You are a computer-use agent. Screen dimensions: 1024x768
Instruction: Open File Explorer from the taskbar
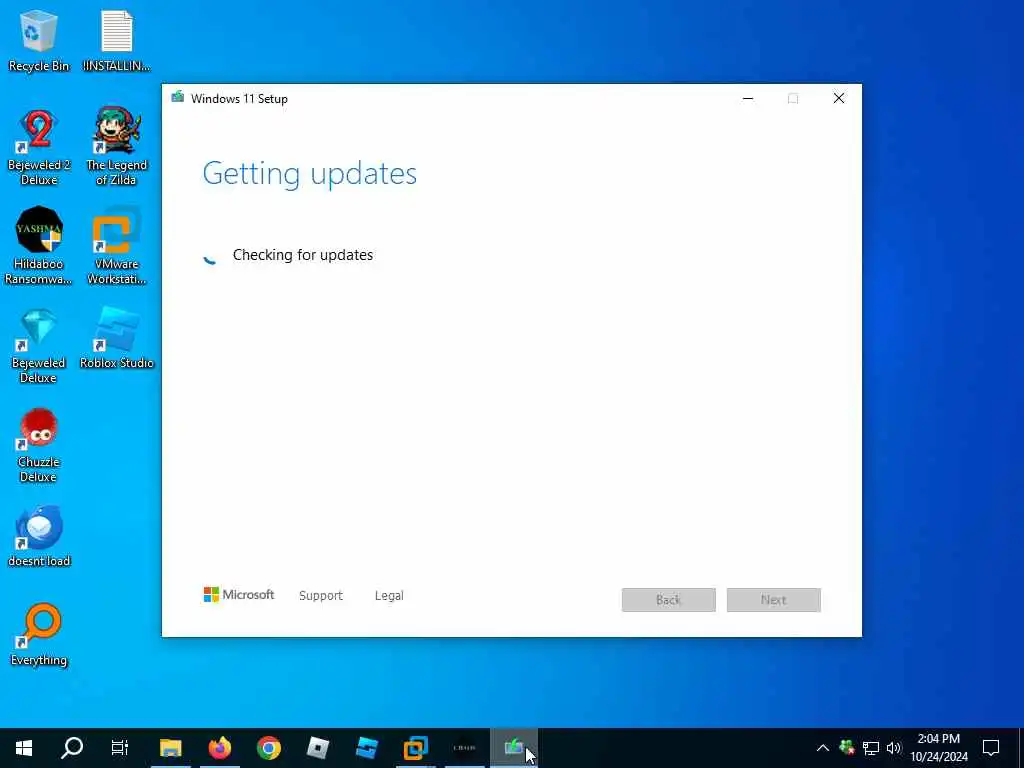tap(170, 748)
